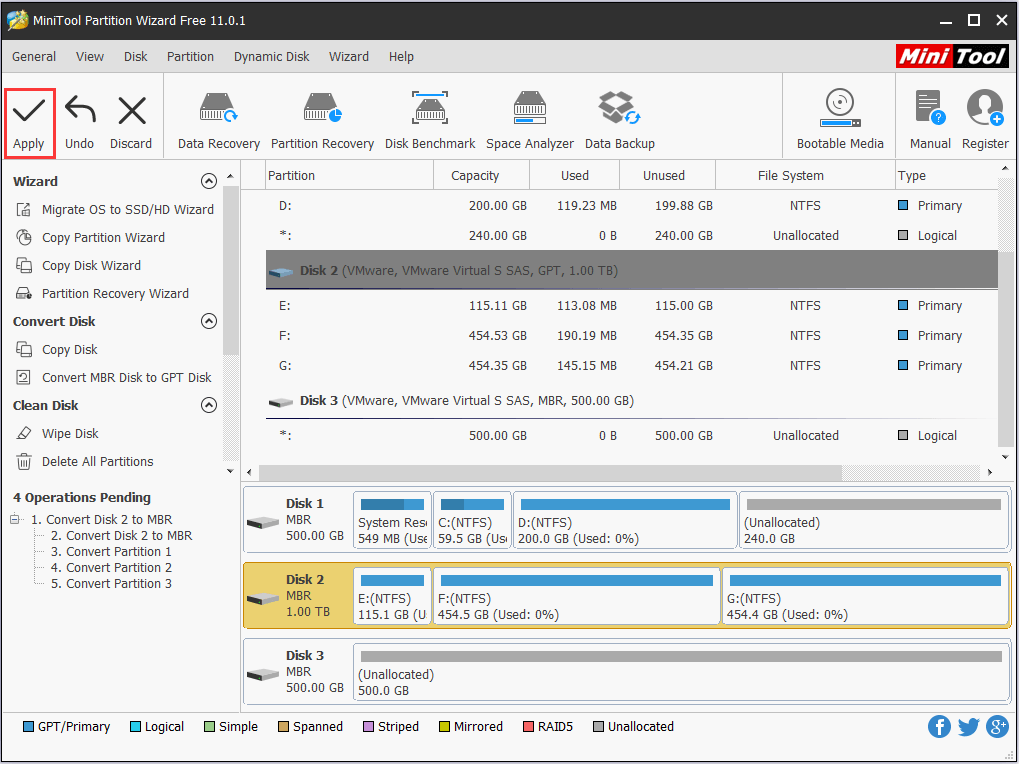Image resolution: width=1019 pixels, height=764 pixels.
Task: Apply the pending operations
Action: [29, 117]
